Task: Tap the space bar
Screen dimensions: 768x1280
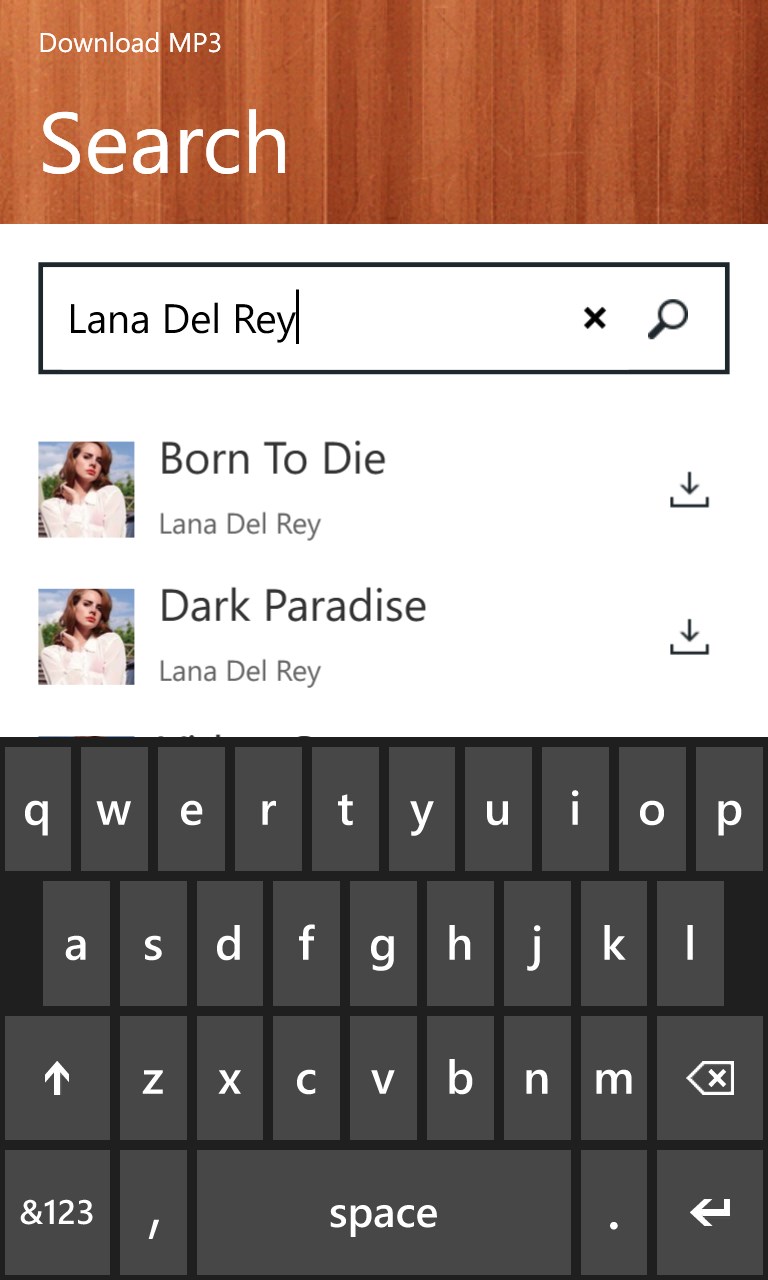Action: click(x=383, y=1212)
